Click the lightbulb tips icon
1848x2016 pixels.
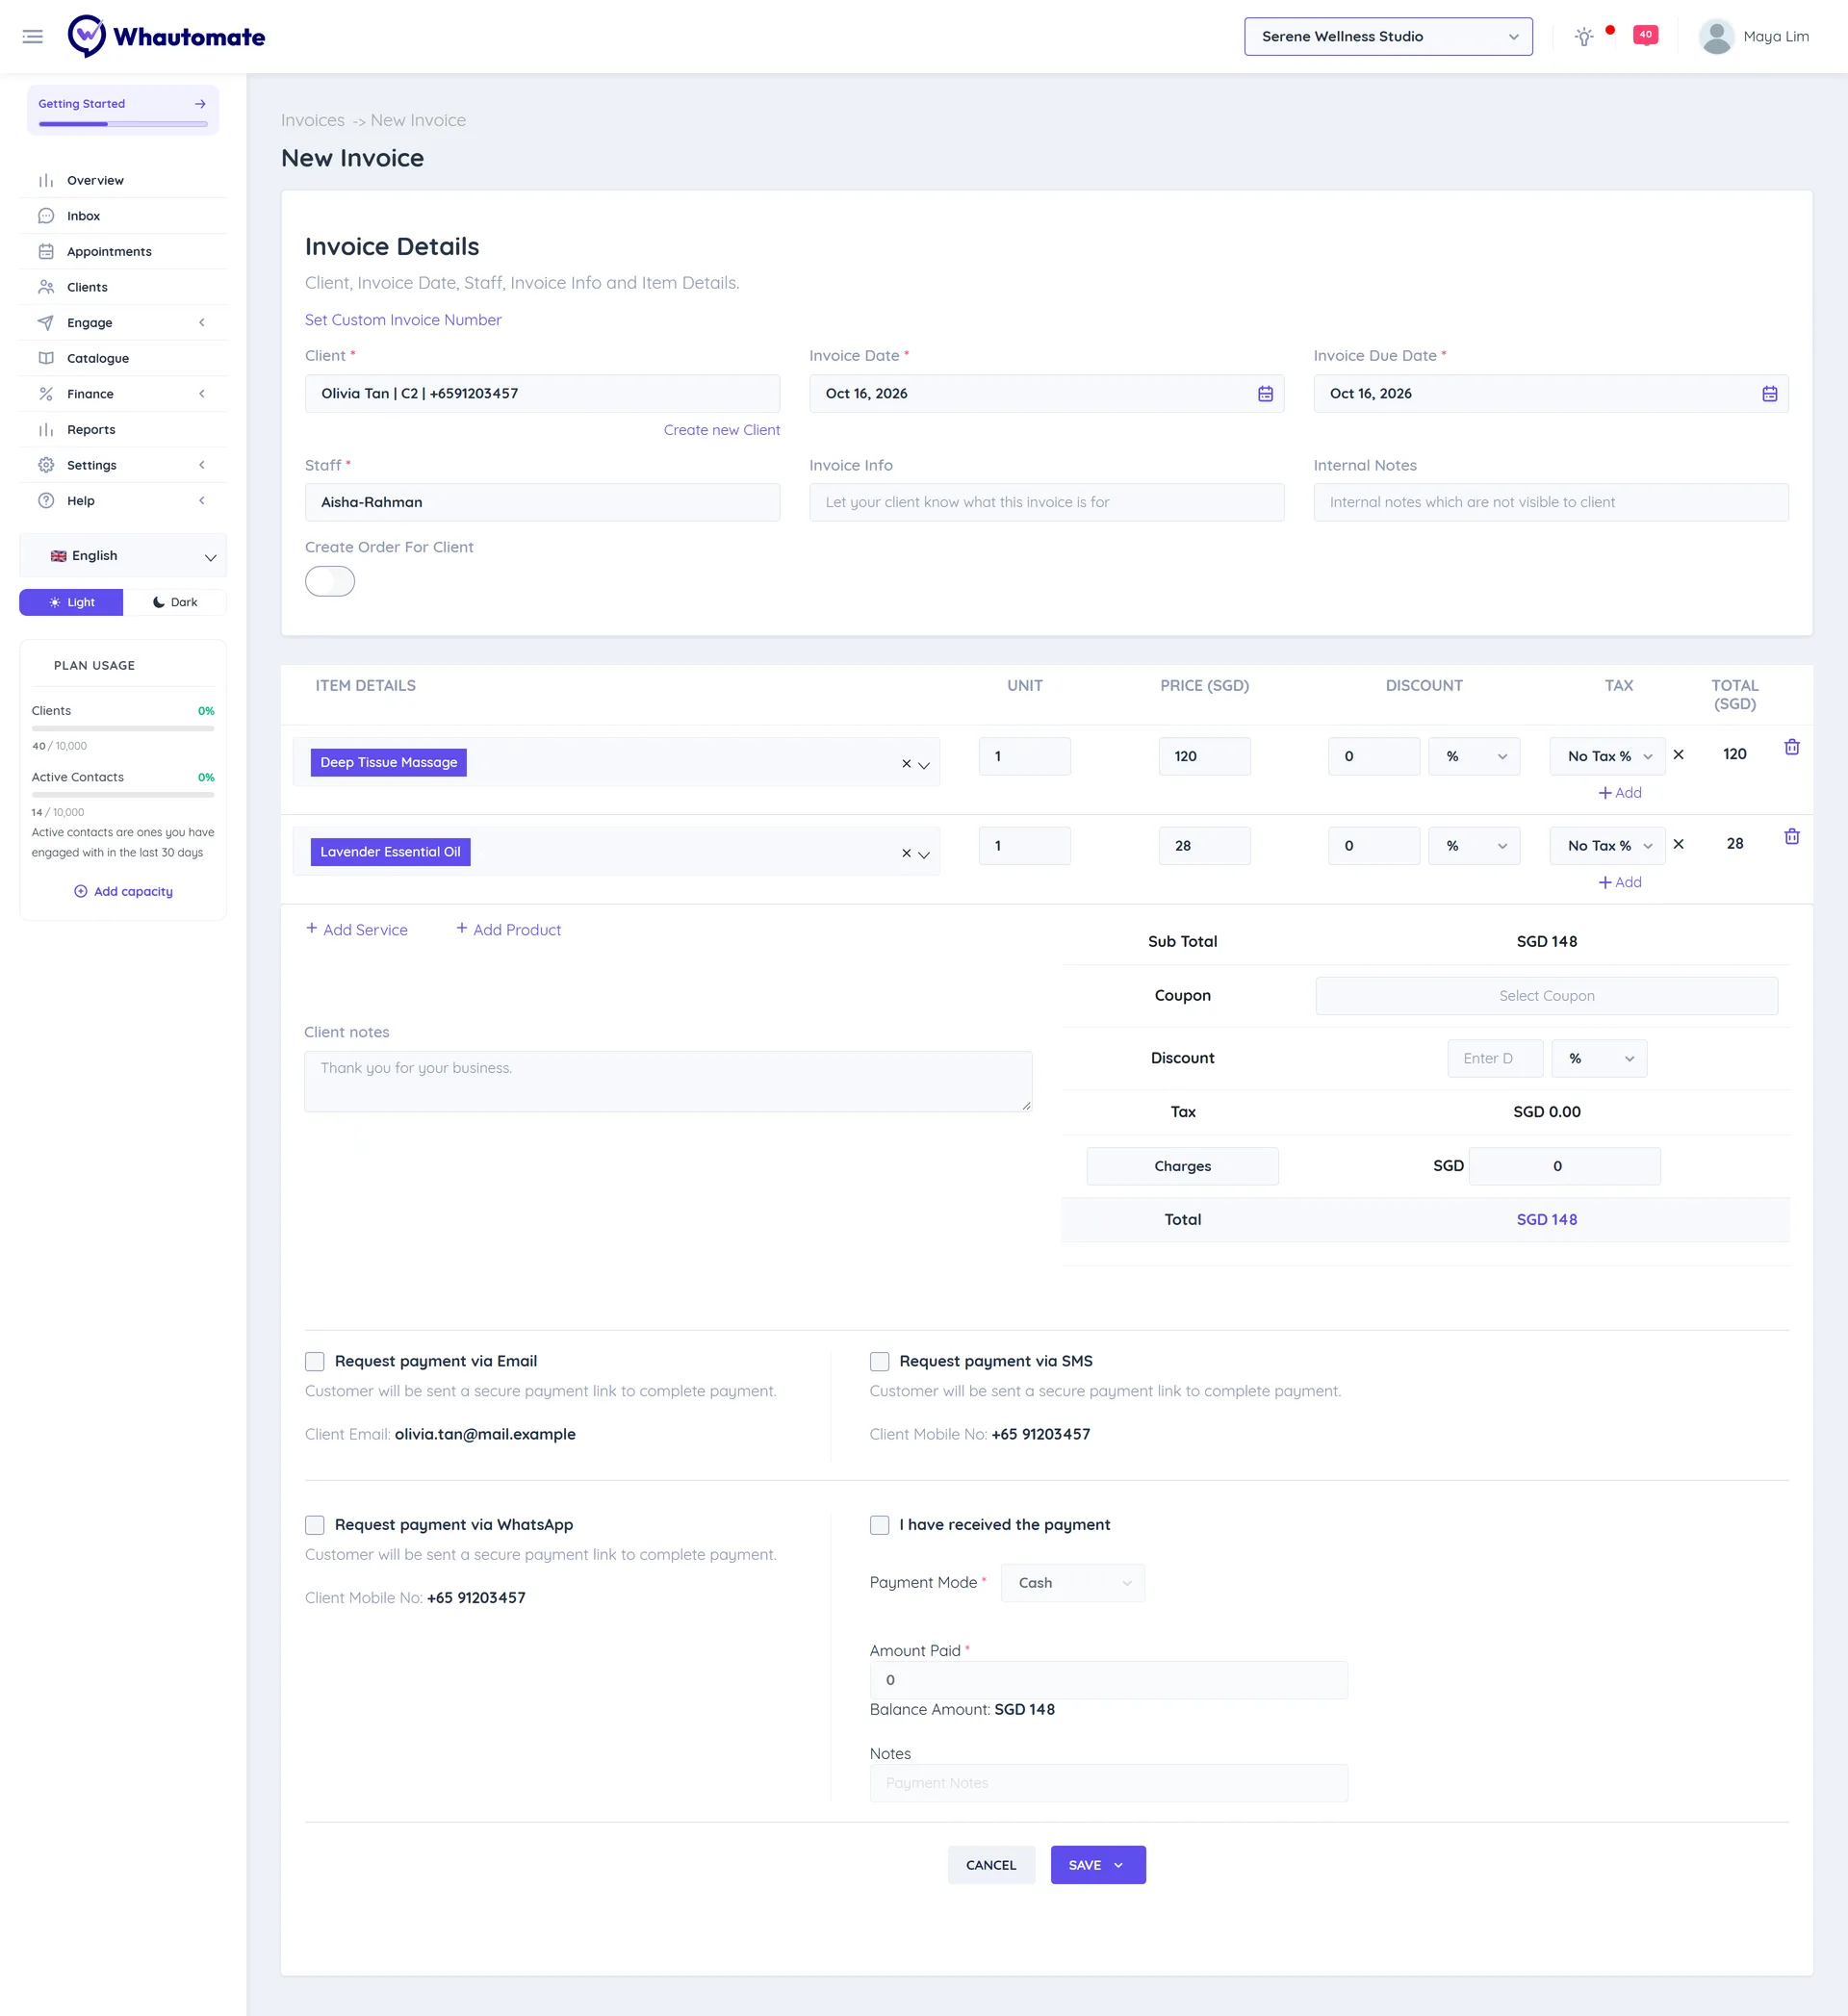coord(1583,37)
